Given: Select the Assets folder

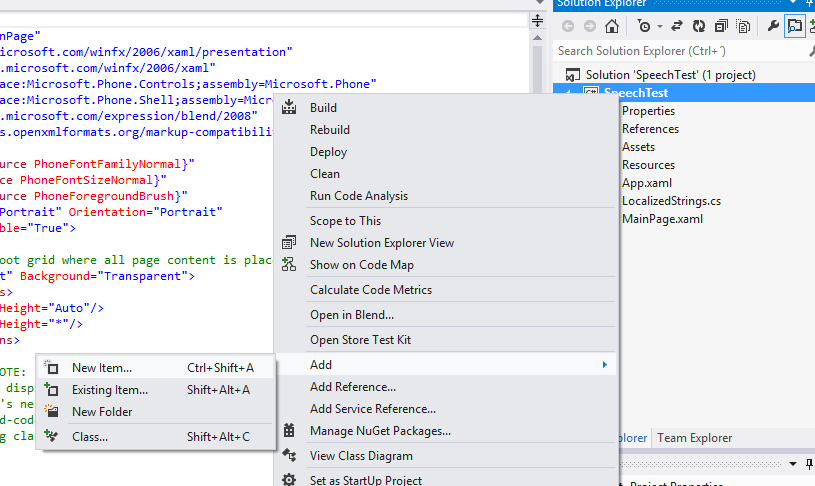Looking at the screenshot, I should point(638,147).
